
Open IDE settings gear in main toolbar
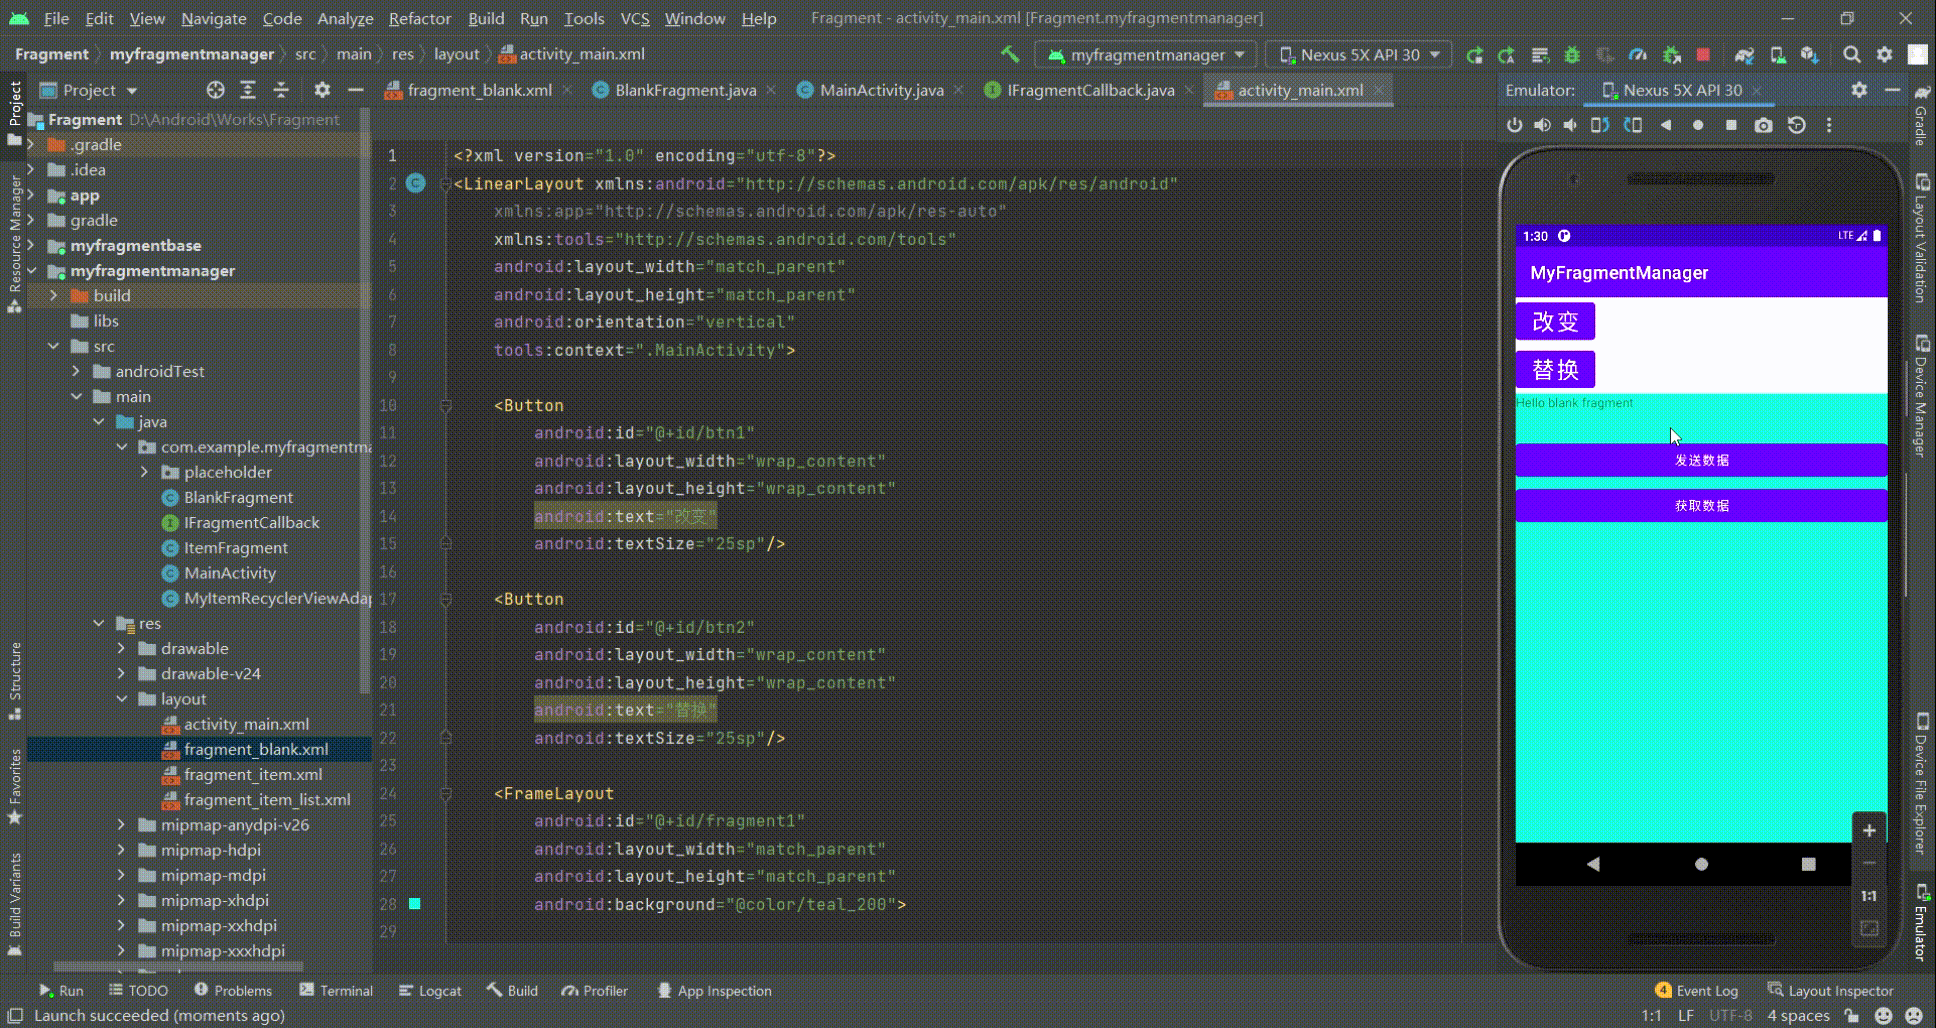[x=1885, y=55]
